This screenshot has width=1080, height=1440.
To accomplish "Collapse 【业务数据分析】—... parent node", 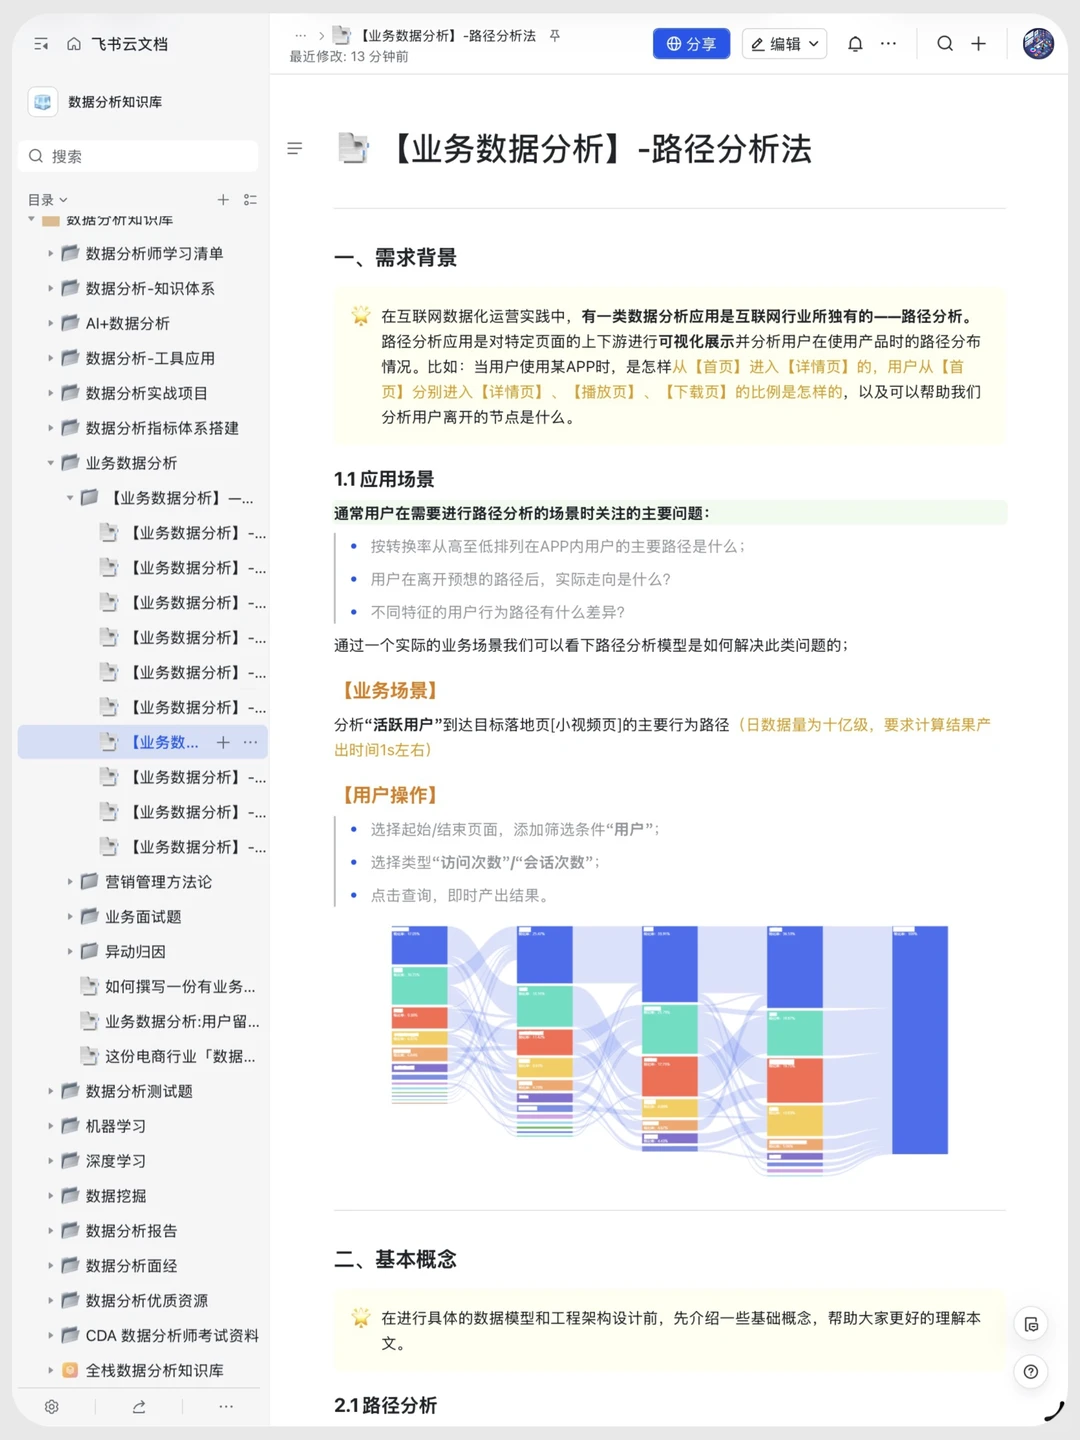I will (70, 498).
